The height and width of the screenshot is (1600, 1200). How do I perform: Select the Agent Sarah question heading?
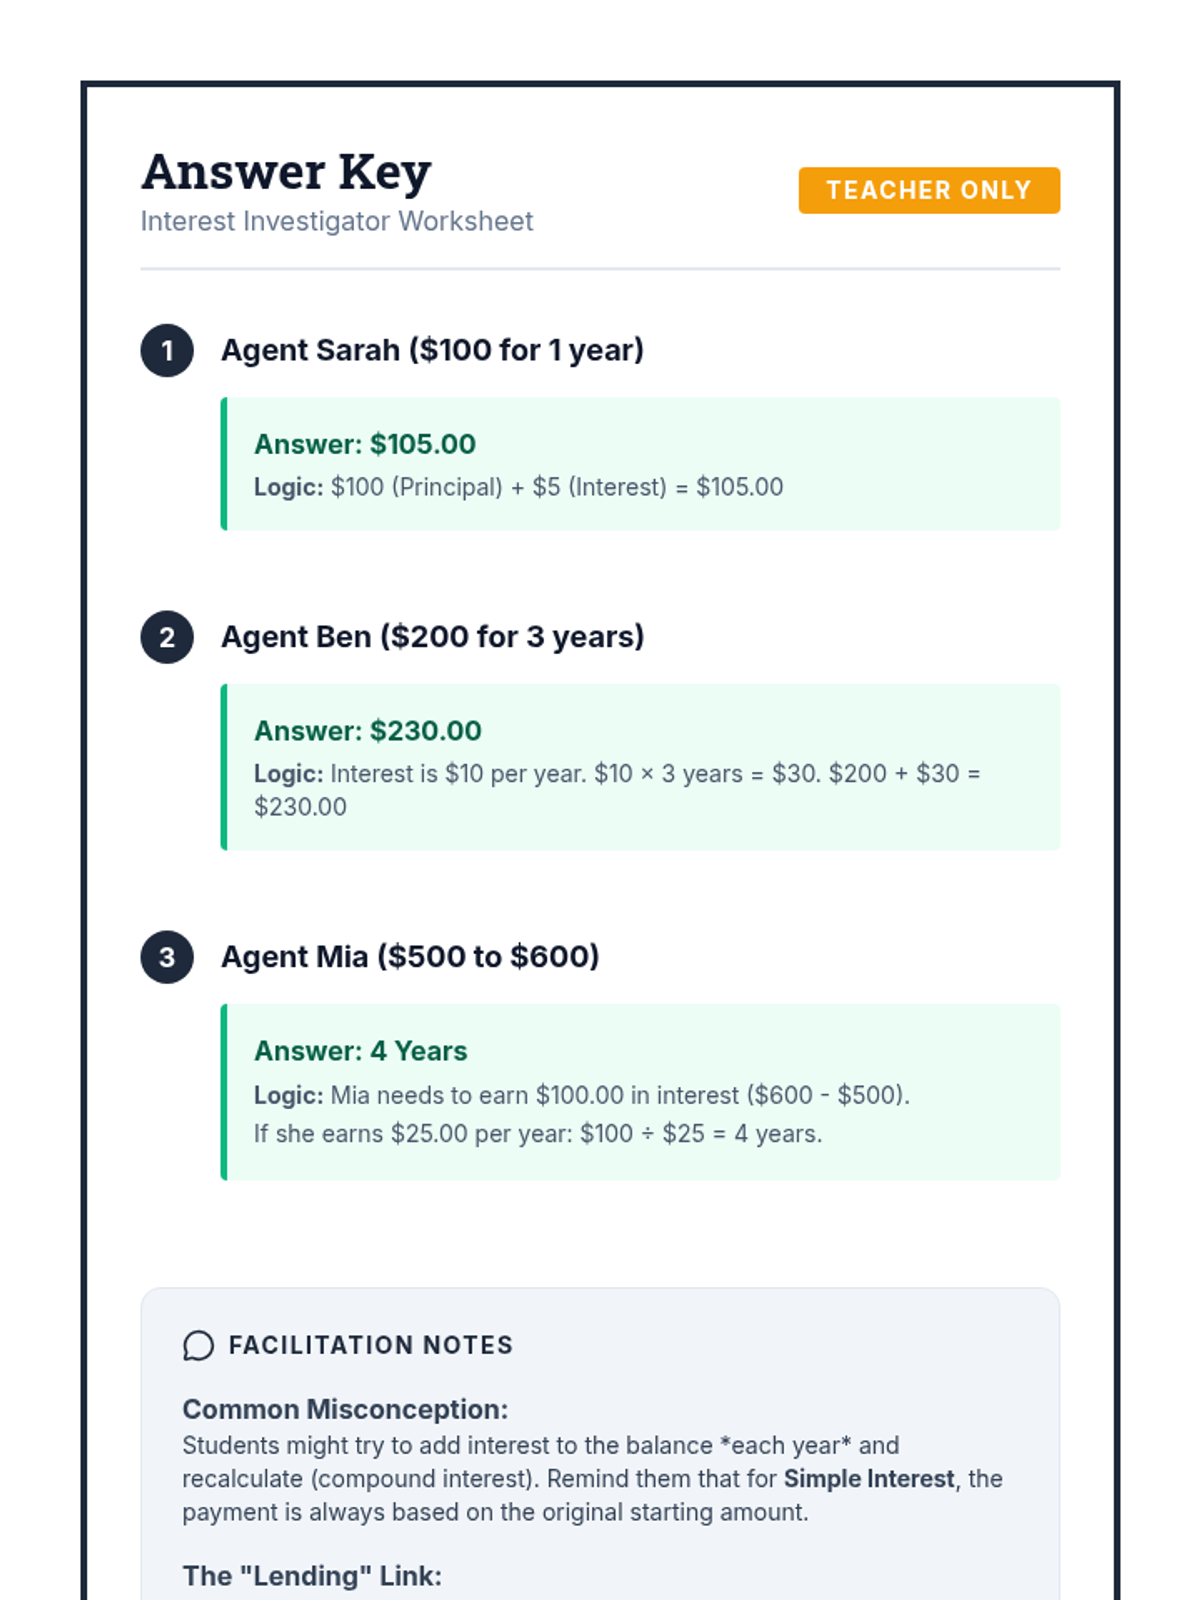point(432,350)
